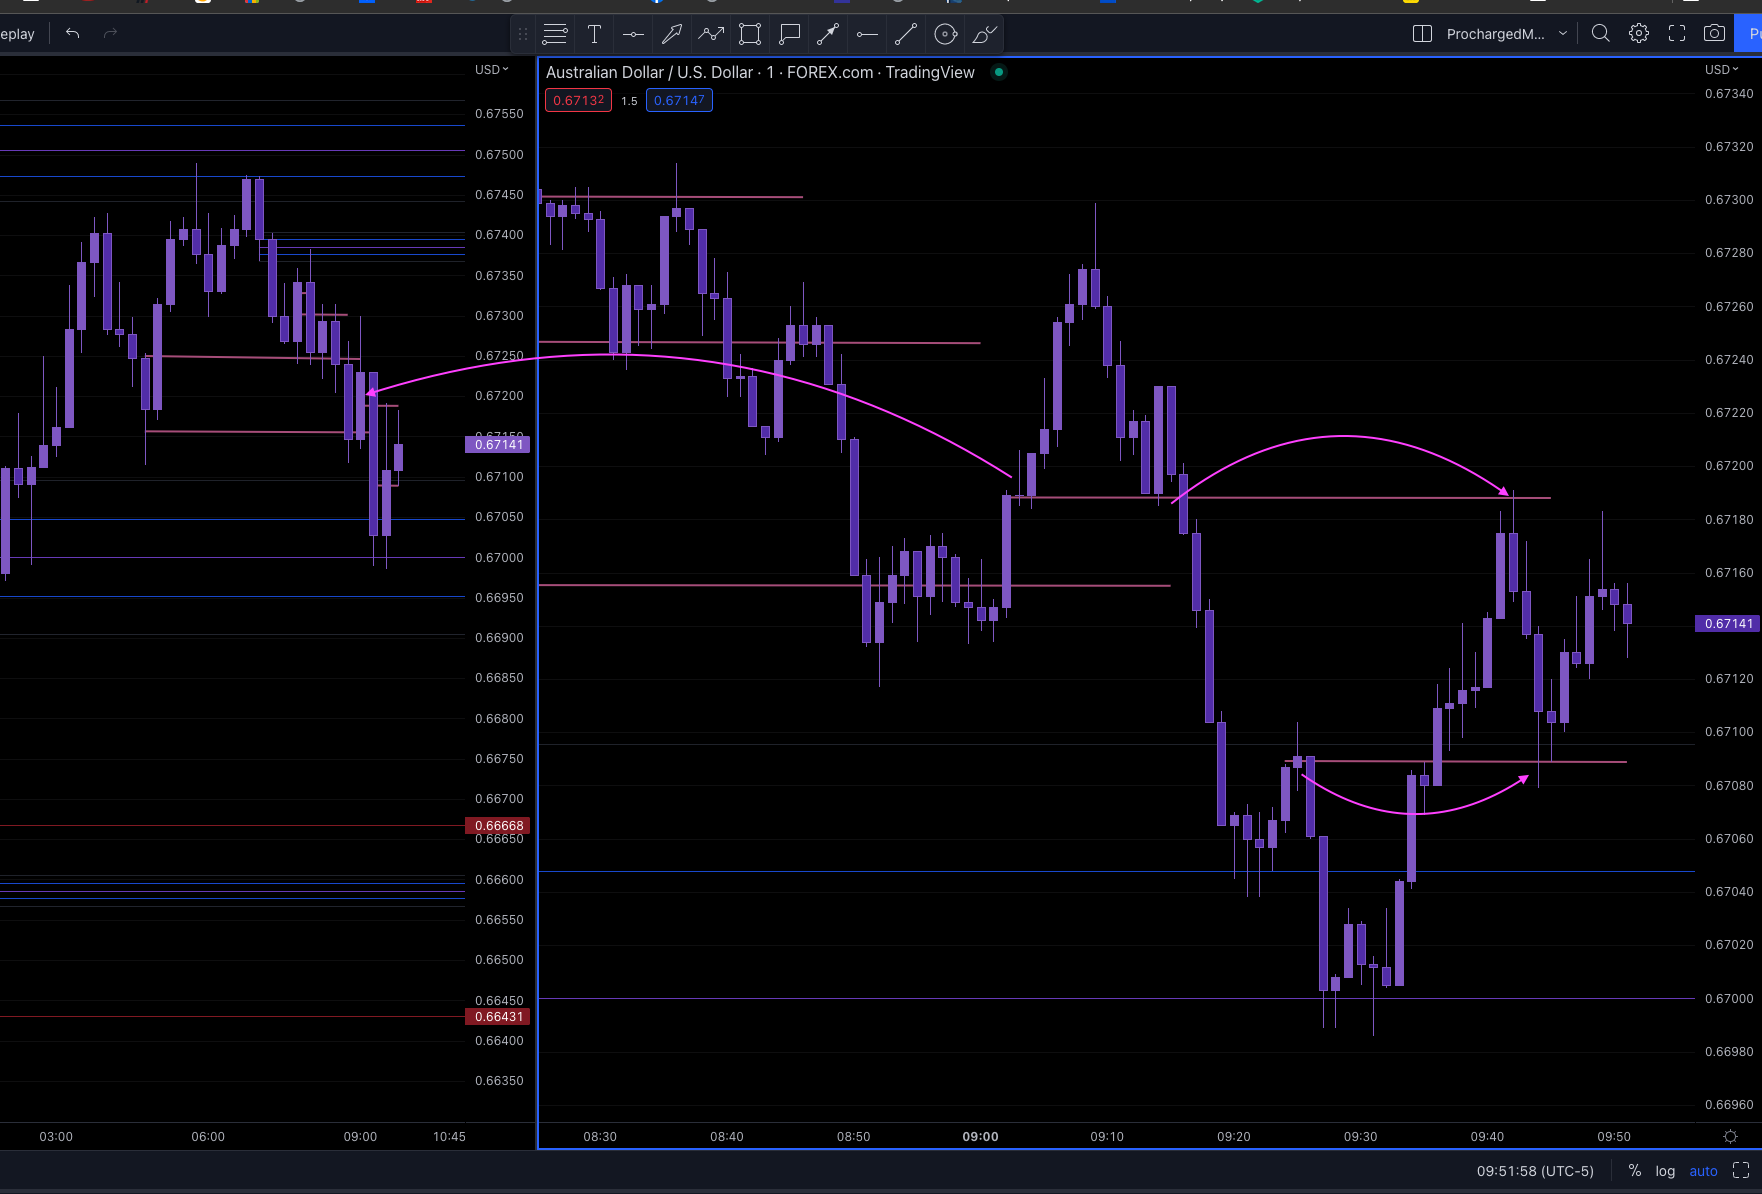
Task: Take a chart snapshot with the camera icon
Action: tap(1714, 32)
